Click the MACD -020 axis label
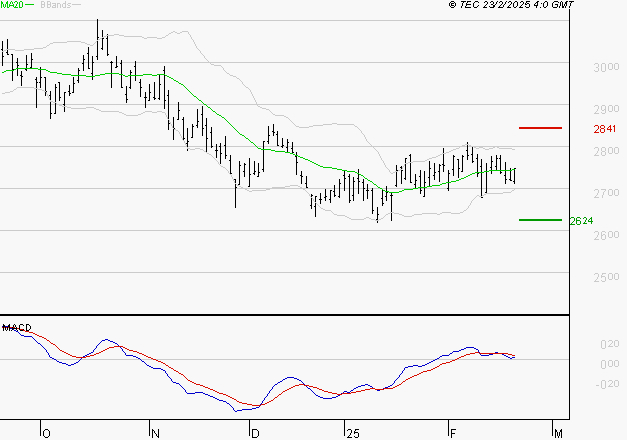Image resolution: width=627 pixels, height=440 pixels. tap(607, 384)
